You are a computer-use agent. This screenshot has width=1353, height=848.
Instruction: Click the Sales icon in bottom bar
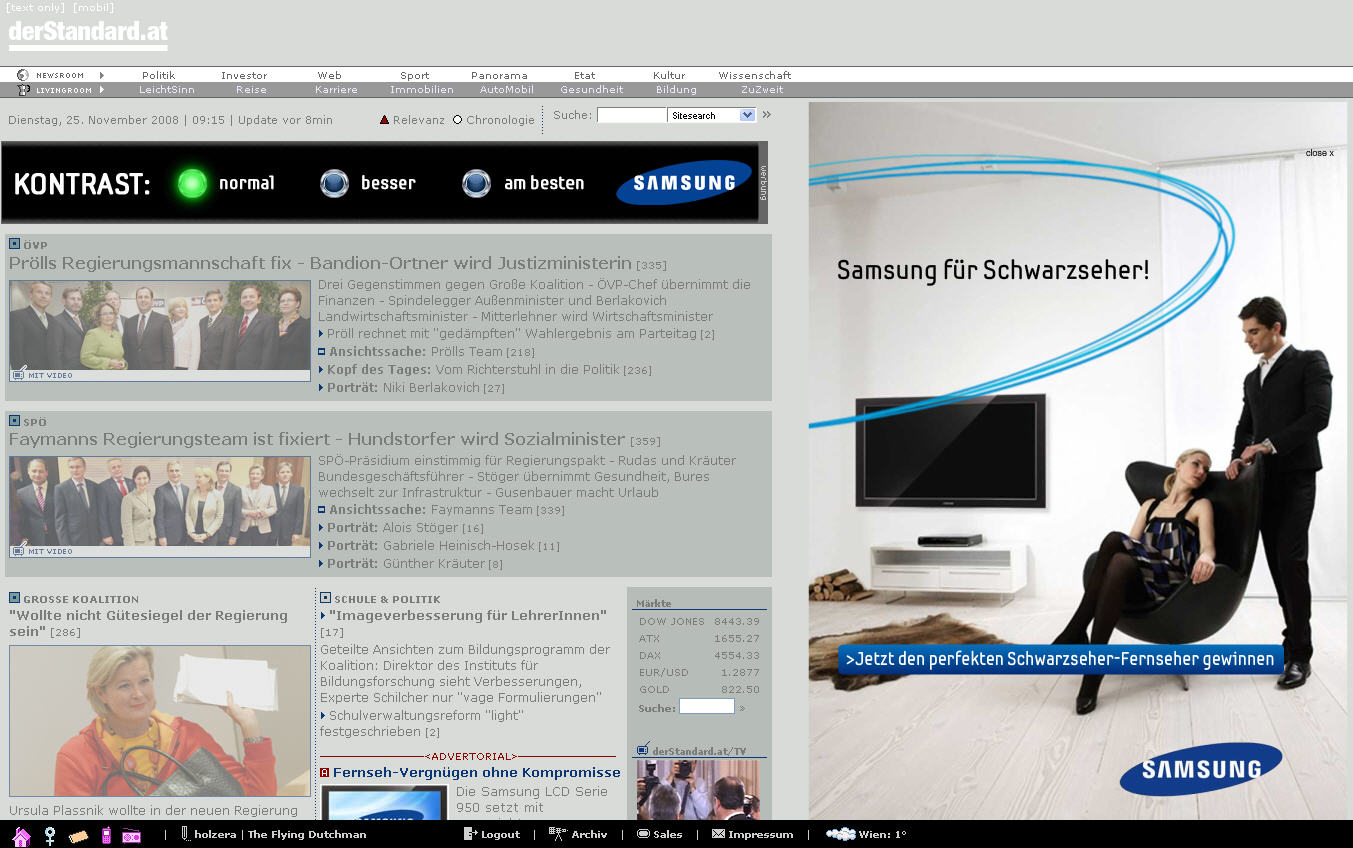point(644,834)
